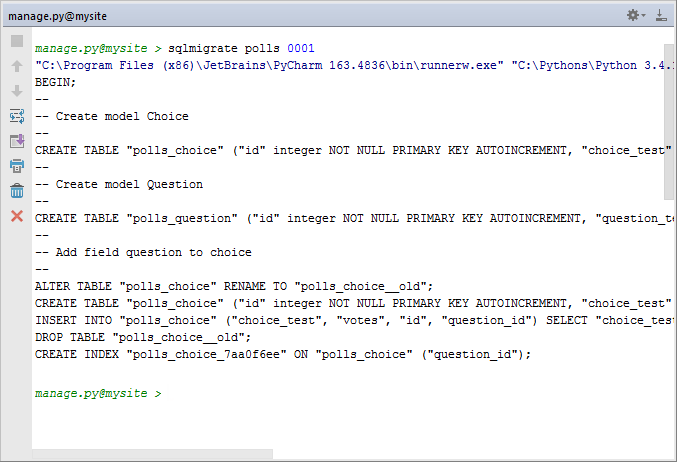Click the INSERT INTO polls_choice line

click(354, 320)
